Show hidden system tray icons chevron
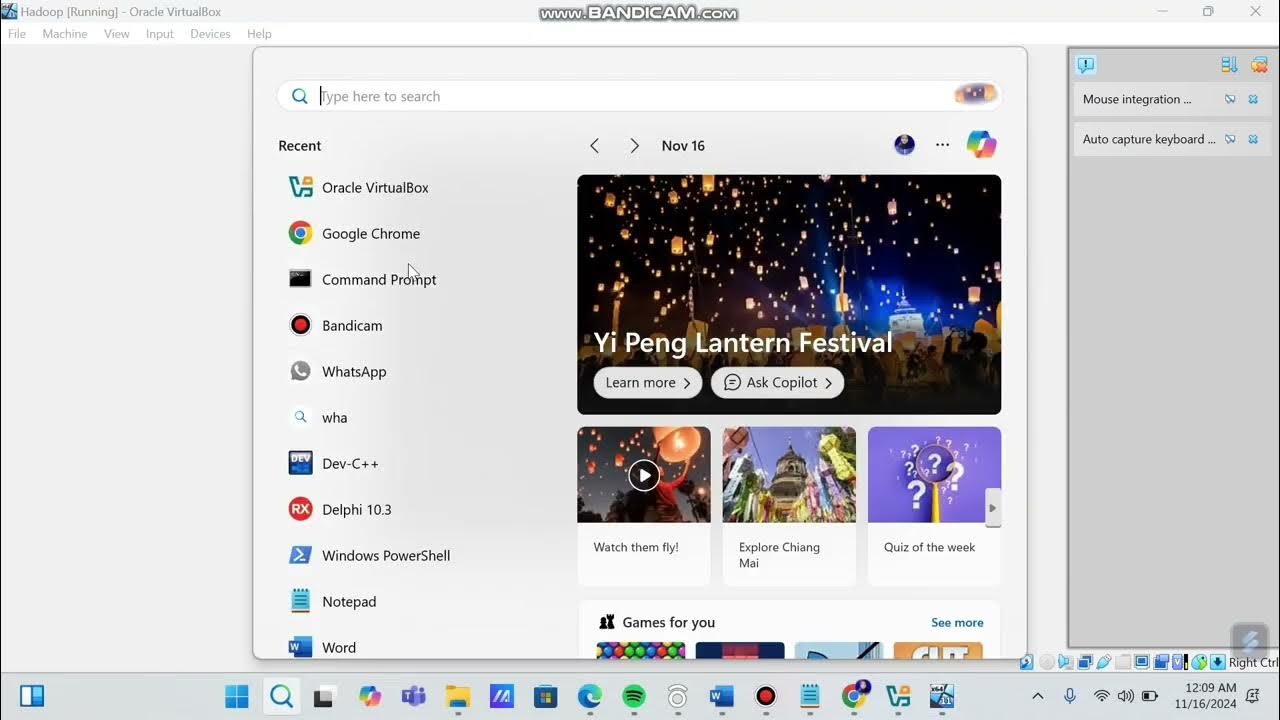 coord(1038,696)
